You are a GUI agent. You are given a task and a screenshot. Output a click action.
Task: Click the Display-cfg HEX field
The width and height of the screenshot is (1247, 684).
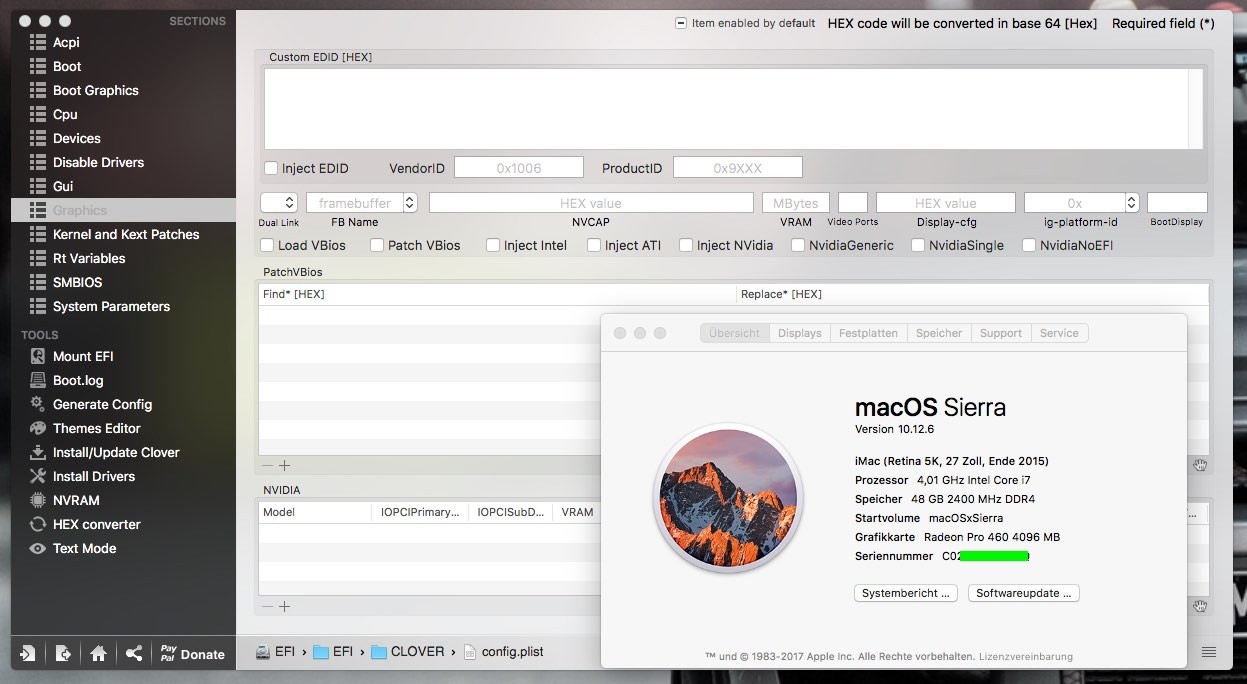click(x=946, y=203)
